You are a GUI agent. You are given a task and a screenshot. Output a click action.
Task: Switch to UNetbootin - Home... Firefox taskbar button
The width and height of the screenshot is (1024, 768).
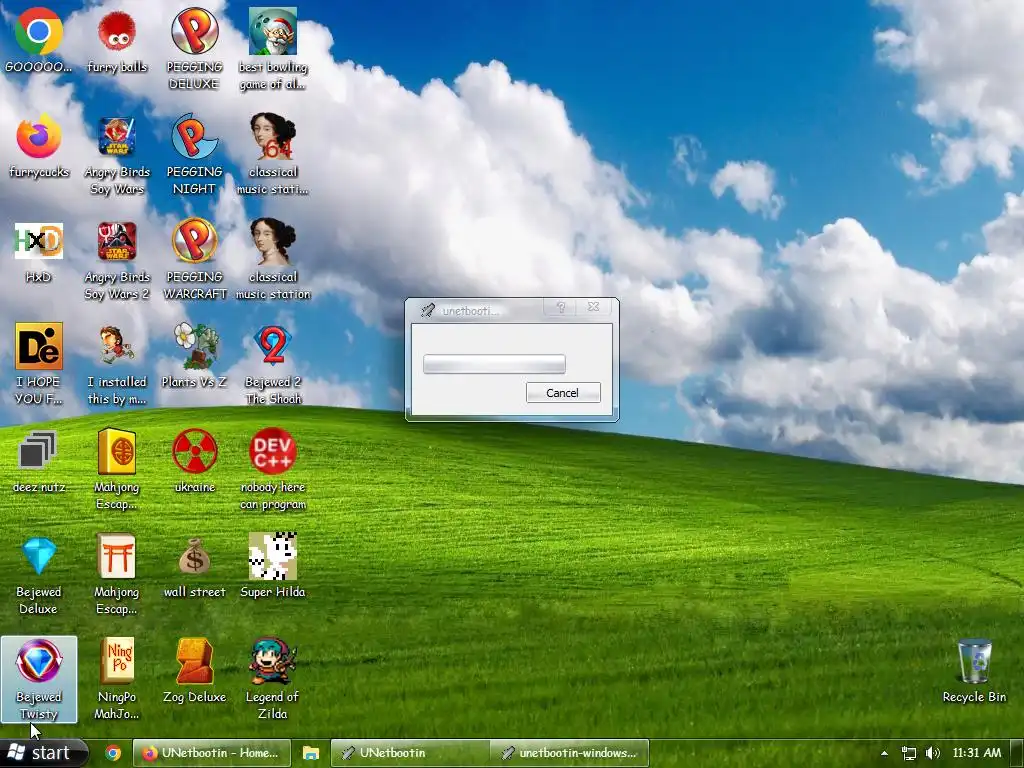(x=212, y=753)
